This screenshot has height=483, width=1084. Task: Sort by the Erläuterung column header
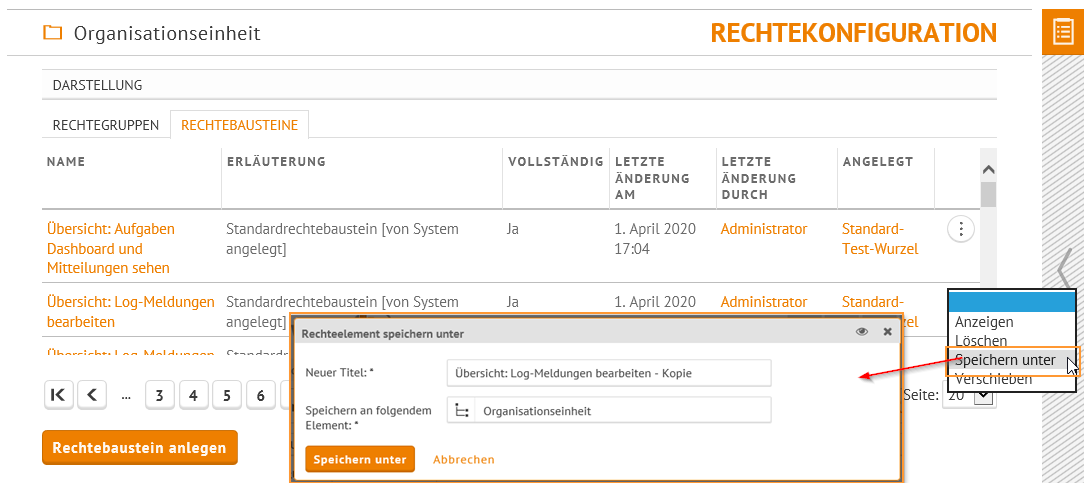277,162
